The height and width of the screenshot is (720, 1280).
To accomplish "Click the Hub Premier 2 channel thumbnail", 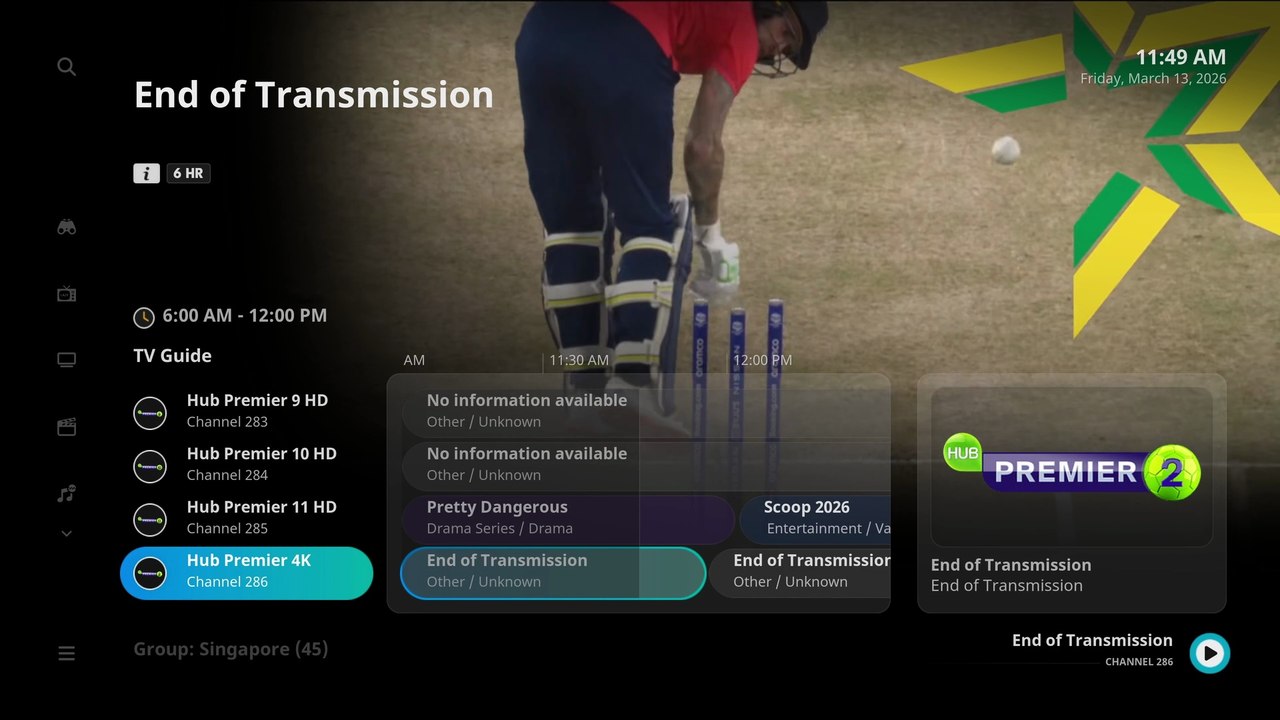I will 1072,467.
